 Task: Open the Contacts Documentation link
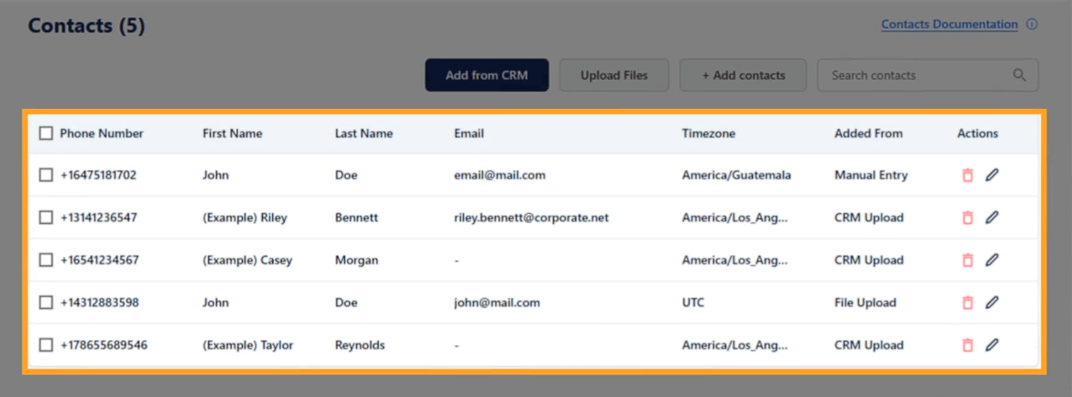click(x=950, y=25)
